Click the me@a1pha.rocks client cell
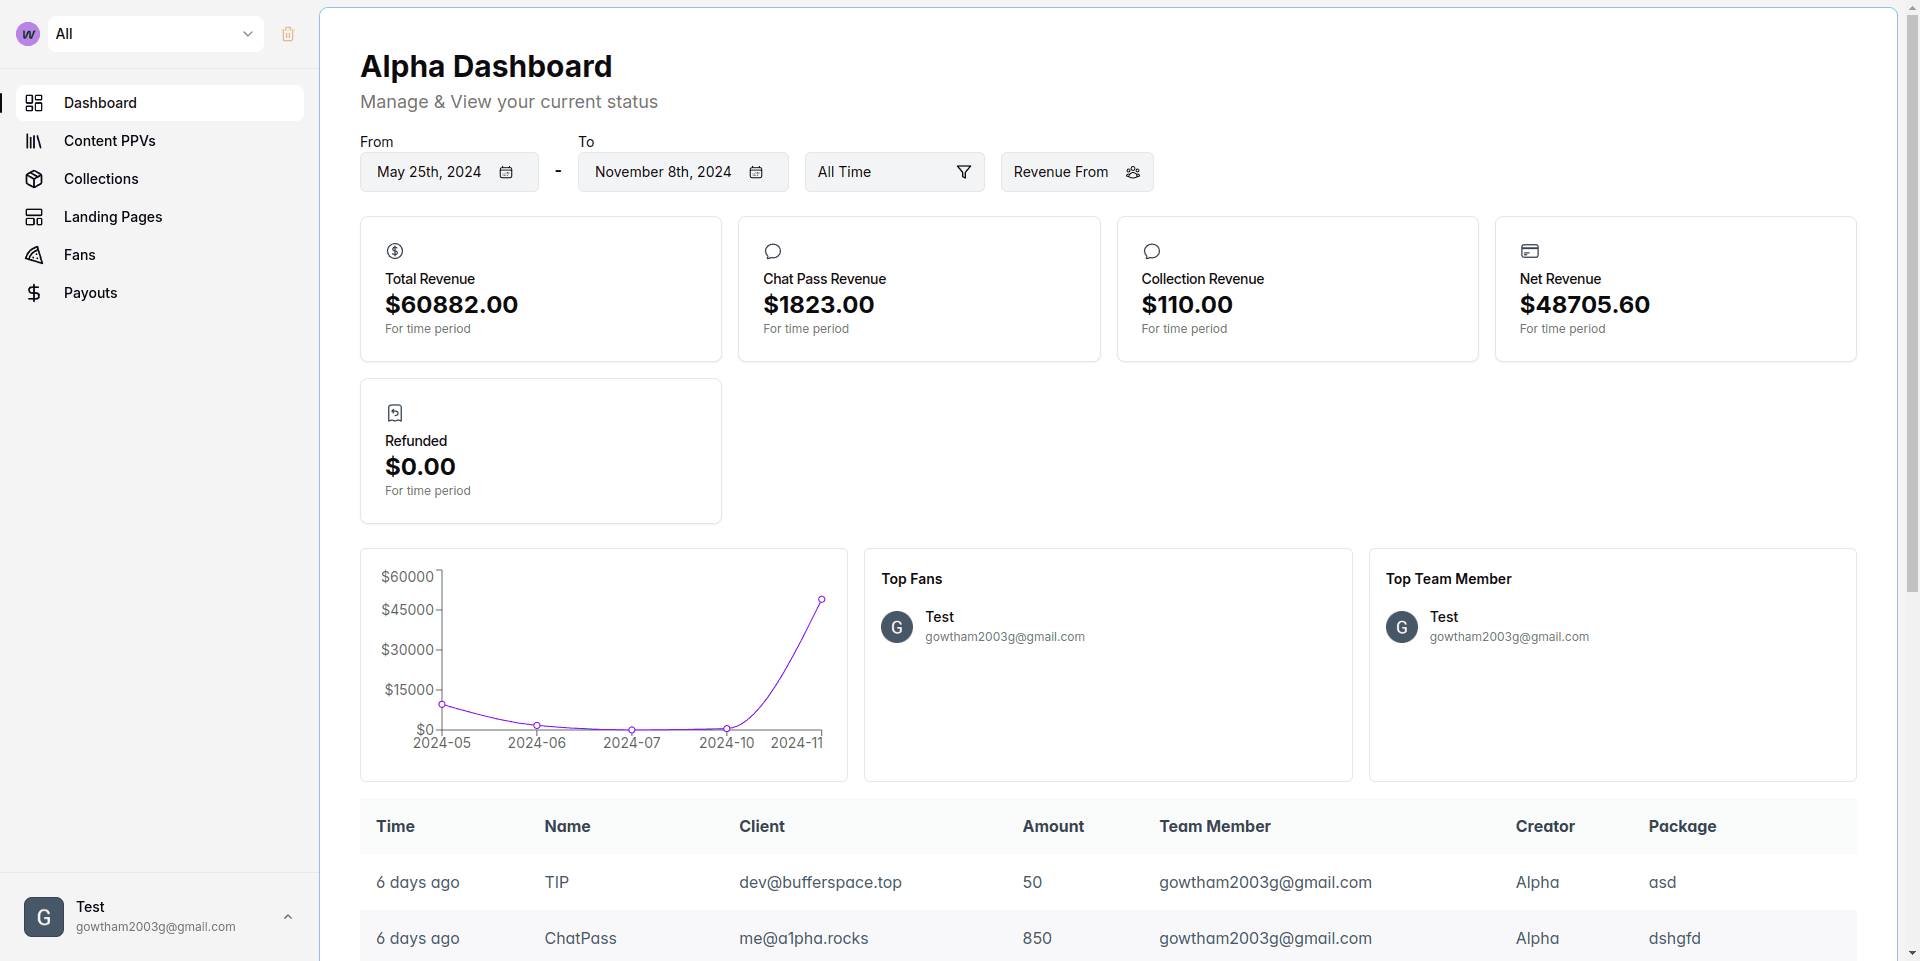The height and width of the screenshot is (961, 1920). coord(803,939)
